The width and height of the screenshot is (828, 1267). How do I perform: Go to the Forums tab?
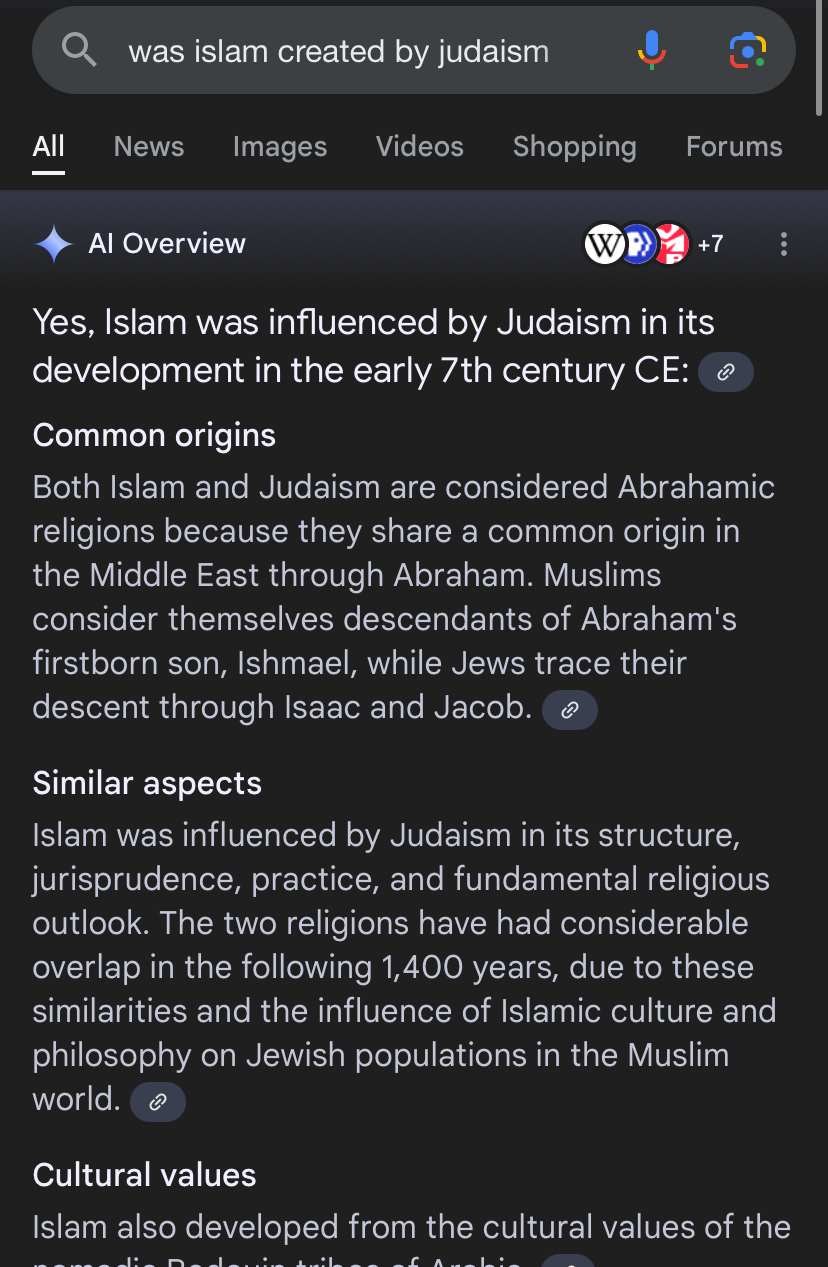(734, 147)
